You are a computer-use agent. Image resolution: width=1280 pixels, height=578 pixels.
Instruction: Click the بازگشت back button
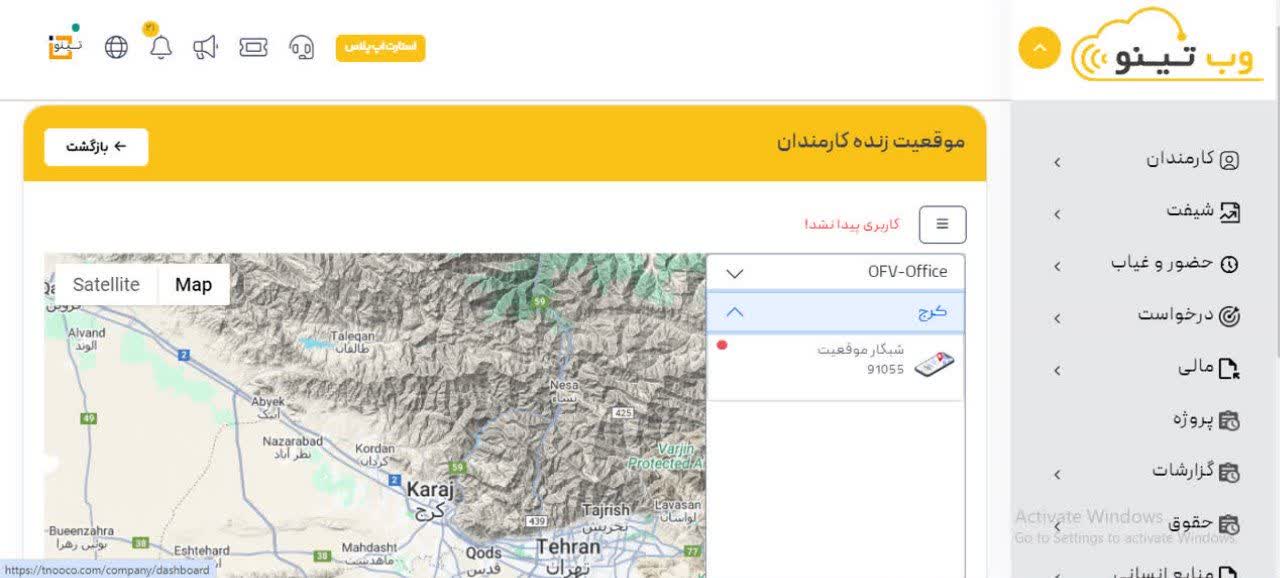(96, 147)
